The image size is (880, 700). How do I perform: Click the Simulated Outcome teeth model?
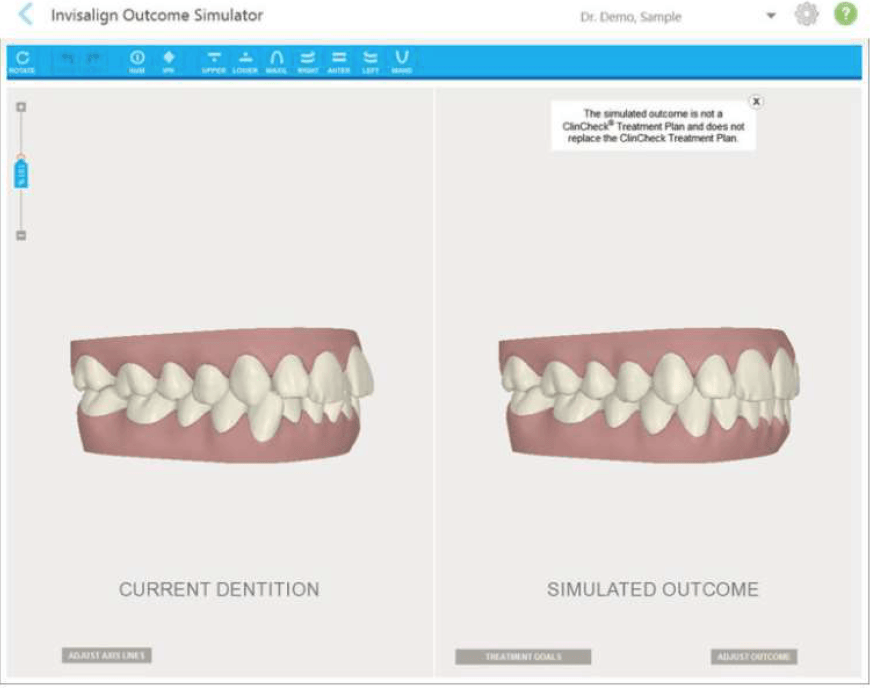pos(650,395)
